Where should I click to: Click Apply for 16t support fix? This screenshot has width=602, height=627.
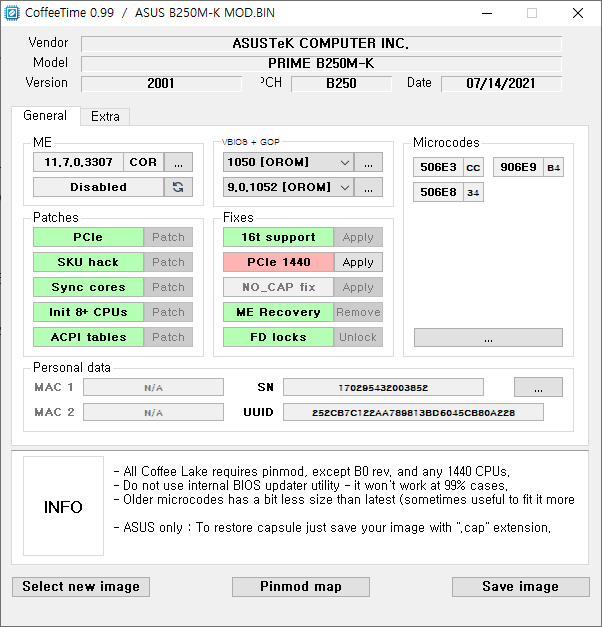click(x=358, y=237)
